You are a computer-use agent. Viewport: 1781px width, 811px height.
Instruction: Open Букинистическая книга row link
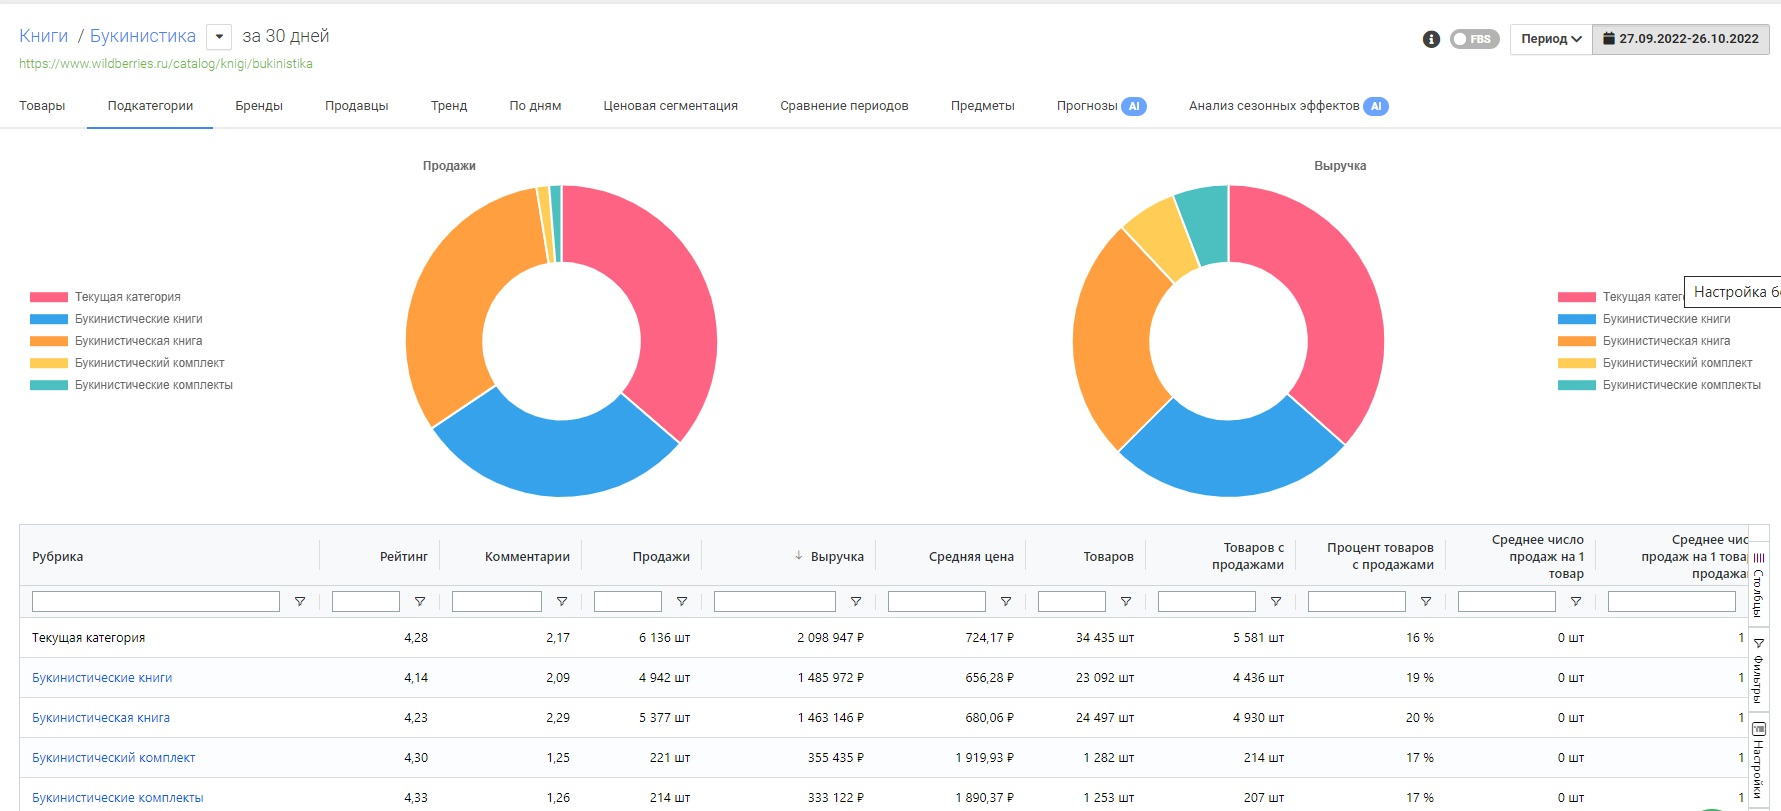point(101,718)
